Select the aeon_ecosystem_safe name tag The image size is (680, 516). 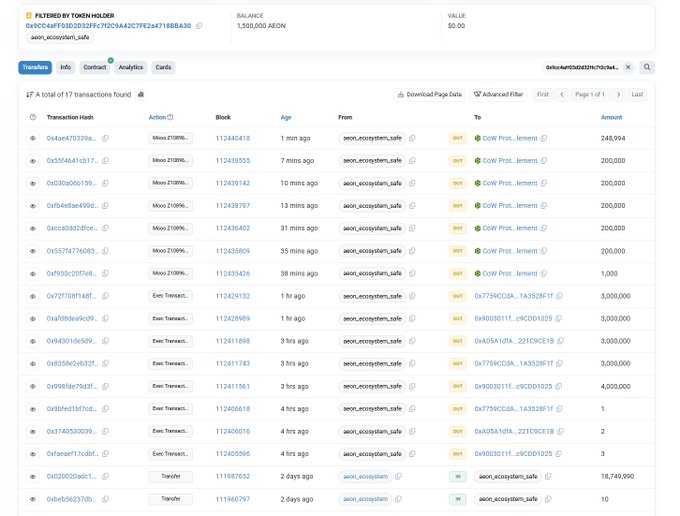60,37
